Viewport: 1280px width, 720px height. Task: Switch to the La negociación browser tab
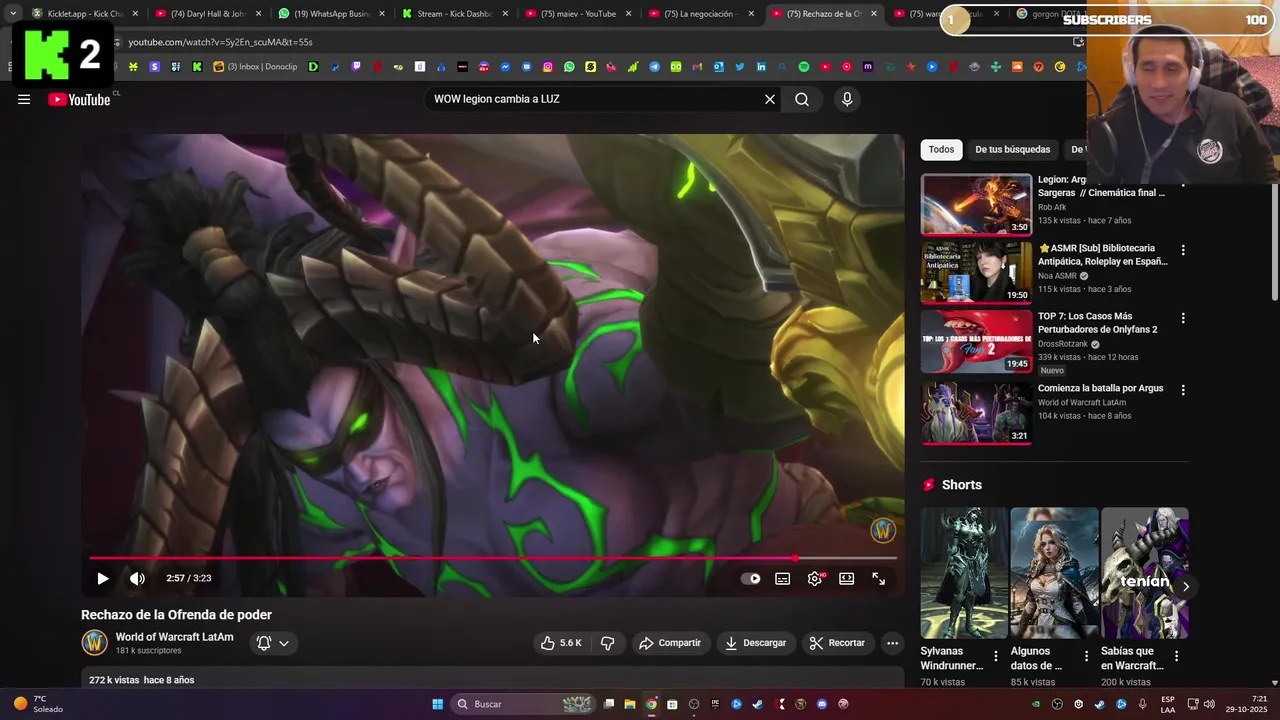click(700, 14)
